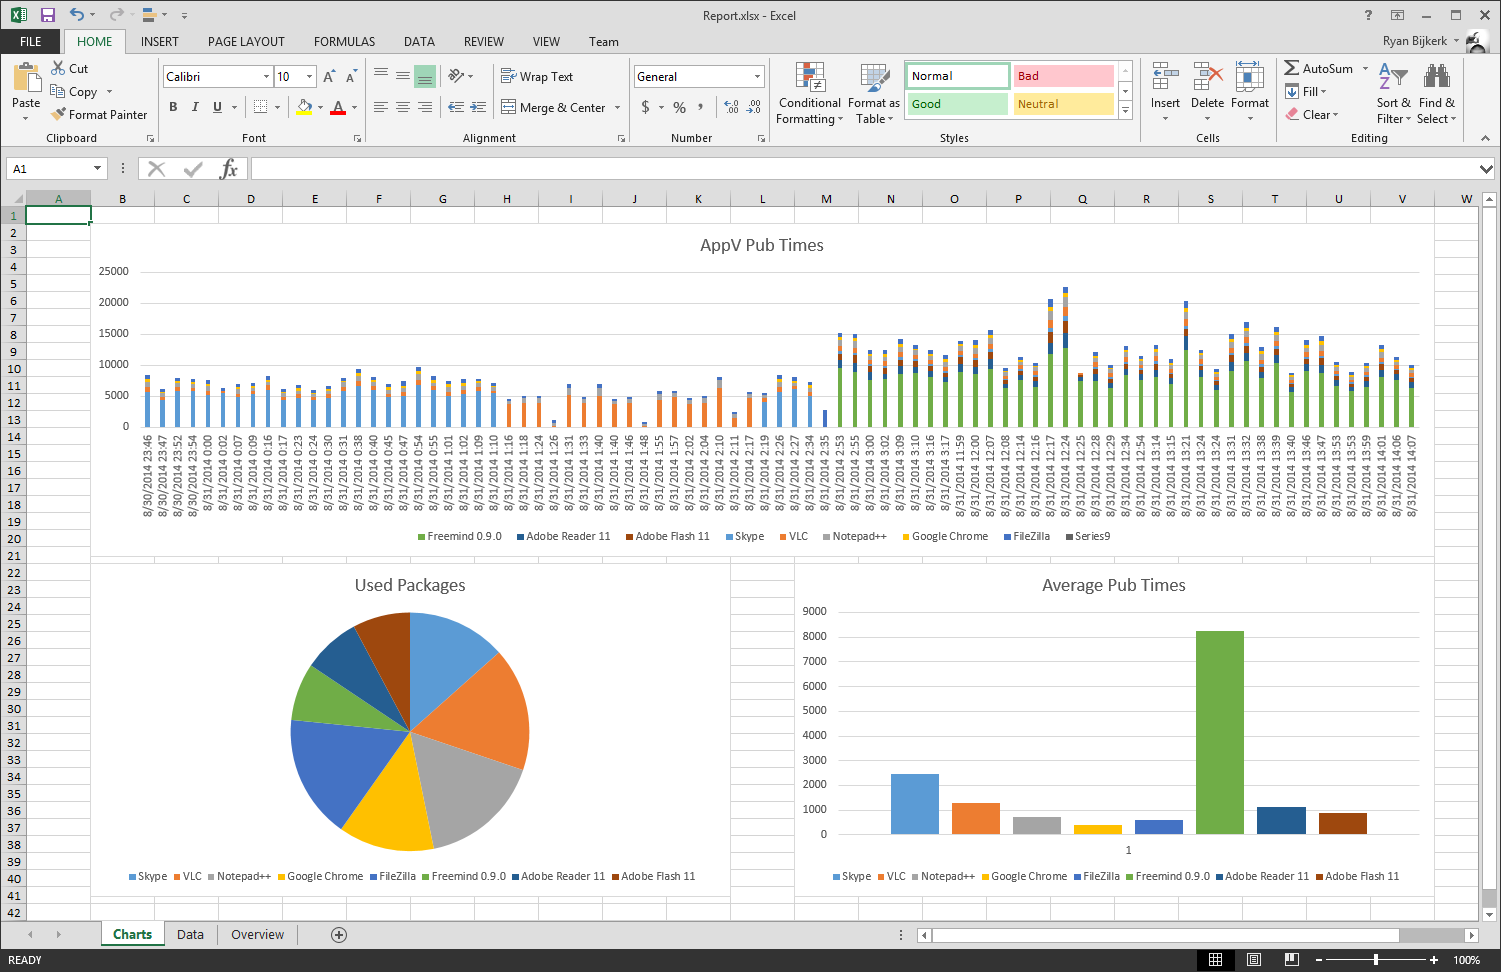Switch to Page Break Preview in status bar
1501x972 pixels.
coord(1292,960)
